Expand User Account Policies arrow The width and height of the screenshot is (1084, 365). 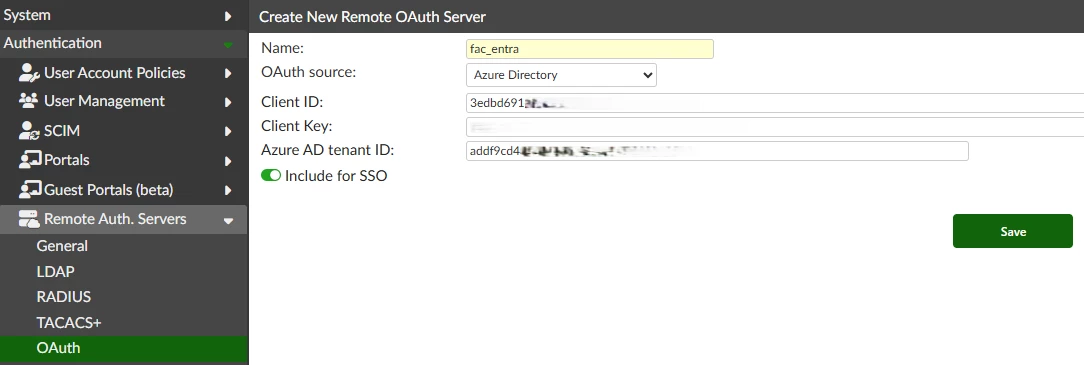coord(228,73)
